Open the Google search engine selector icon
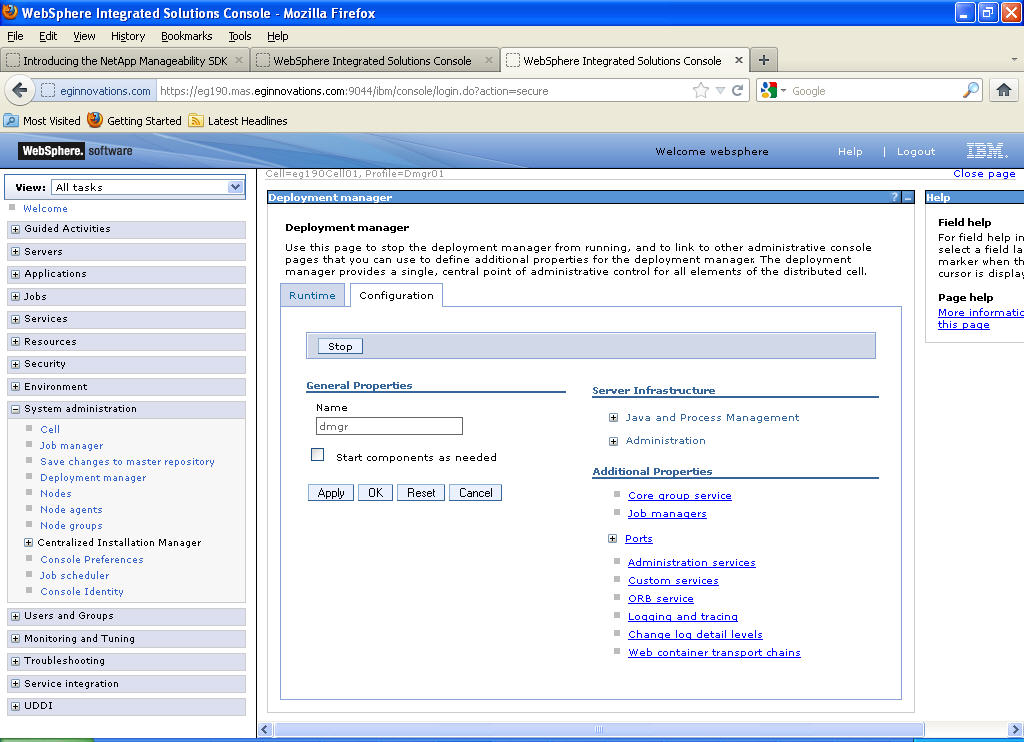 (x=773, y=90)
